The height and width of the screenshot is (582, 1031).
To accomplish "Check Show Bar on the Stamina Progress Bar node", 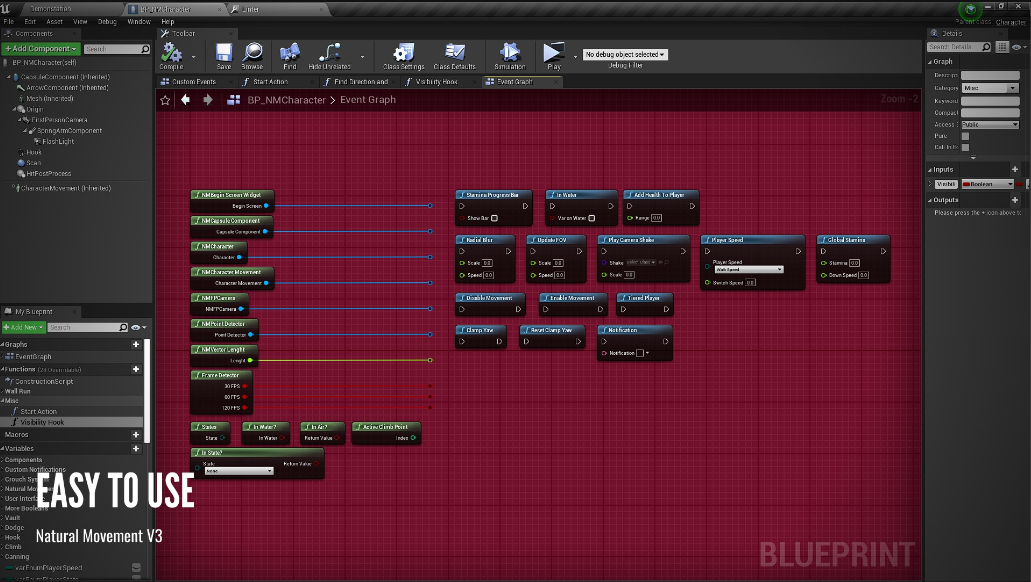I will tap(494, 218).
